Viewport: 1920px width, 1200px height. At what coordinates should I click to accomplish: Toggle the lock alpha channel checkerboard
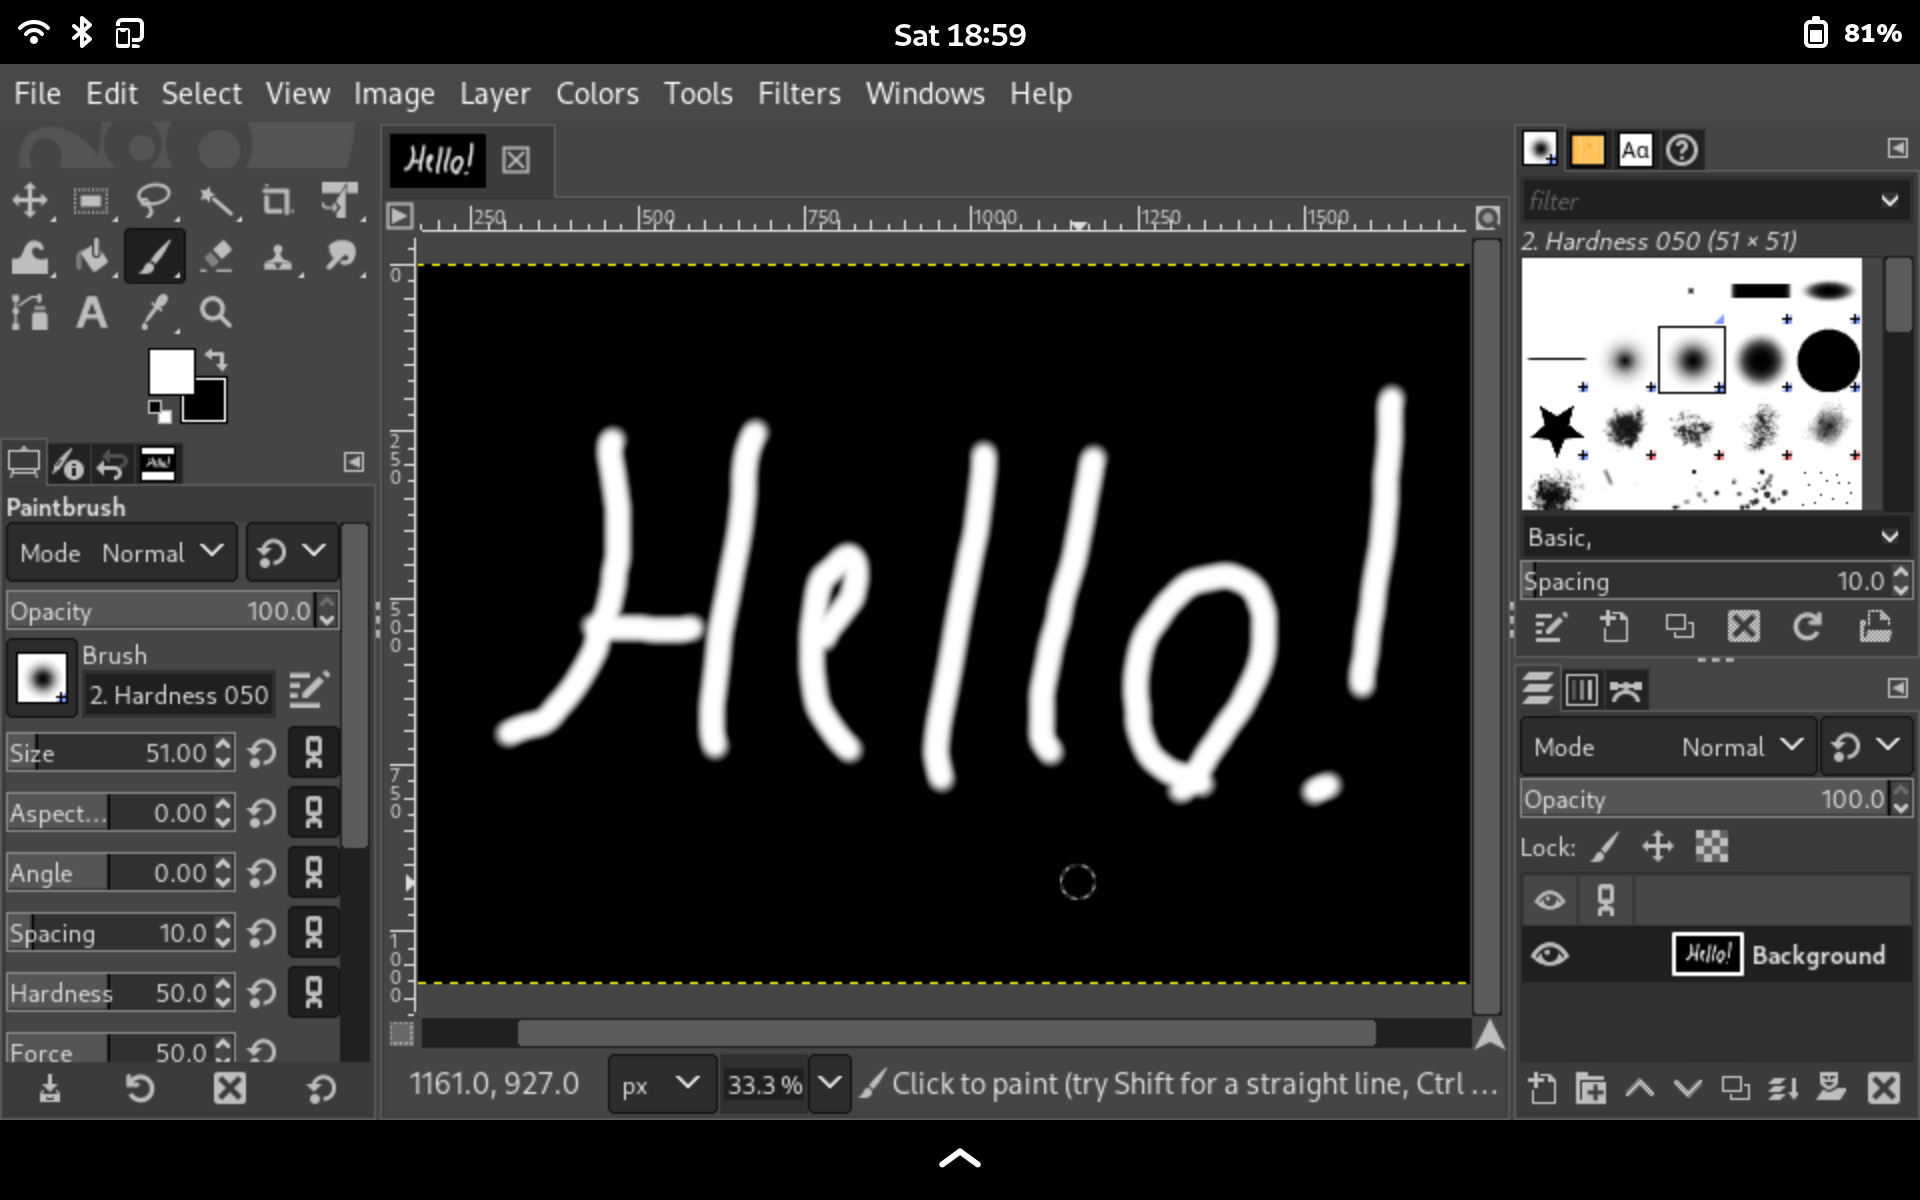(x=1711, y=847)
